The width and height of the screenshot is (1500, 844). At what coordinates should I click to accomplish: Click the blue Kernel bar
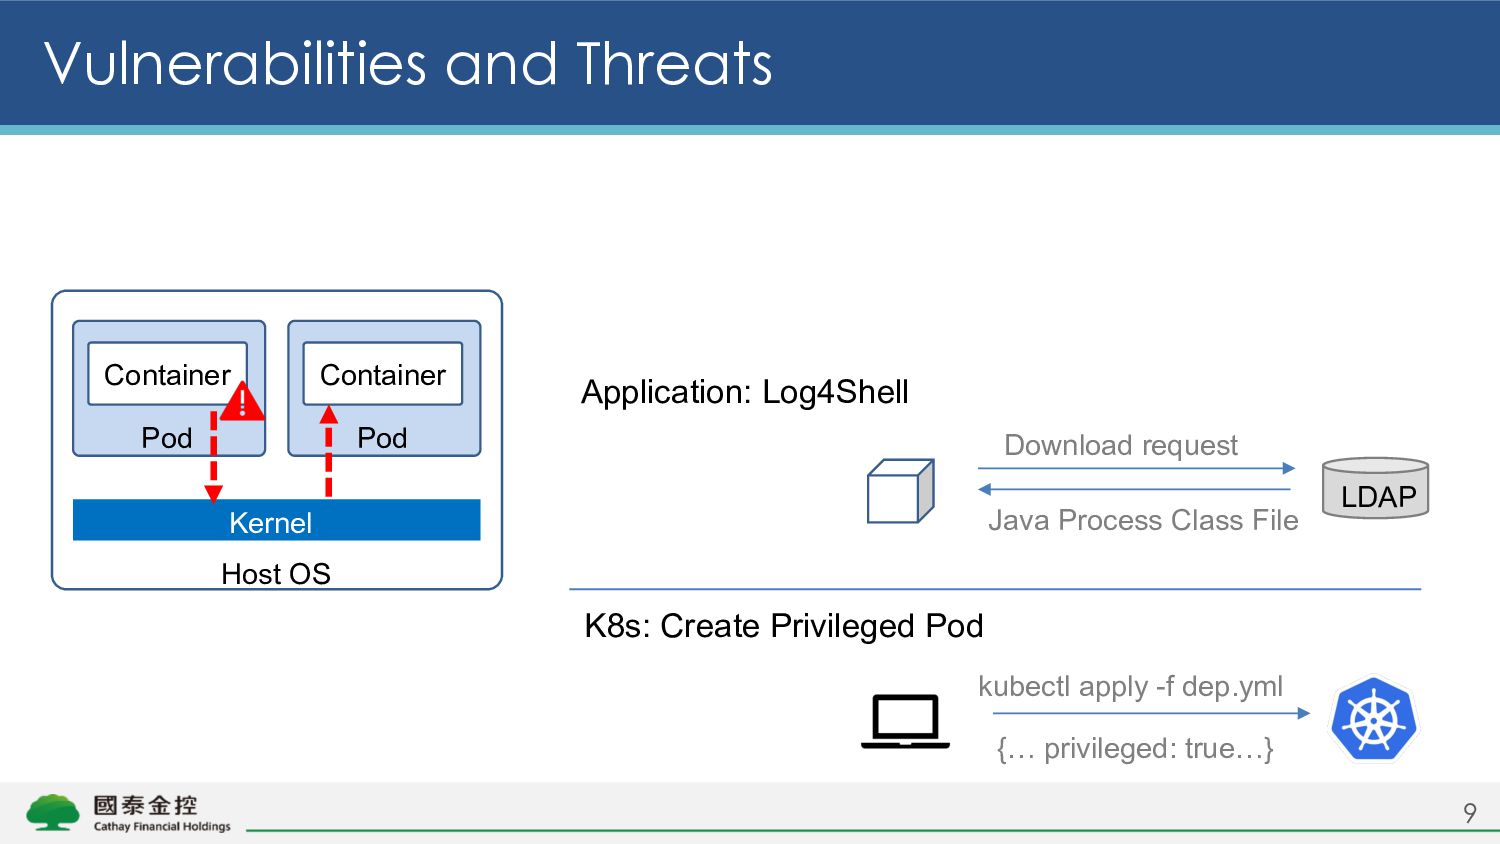click(276, 520)
